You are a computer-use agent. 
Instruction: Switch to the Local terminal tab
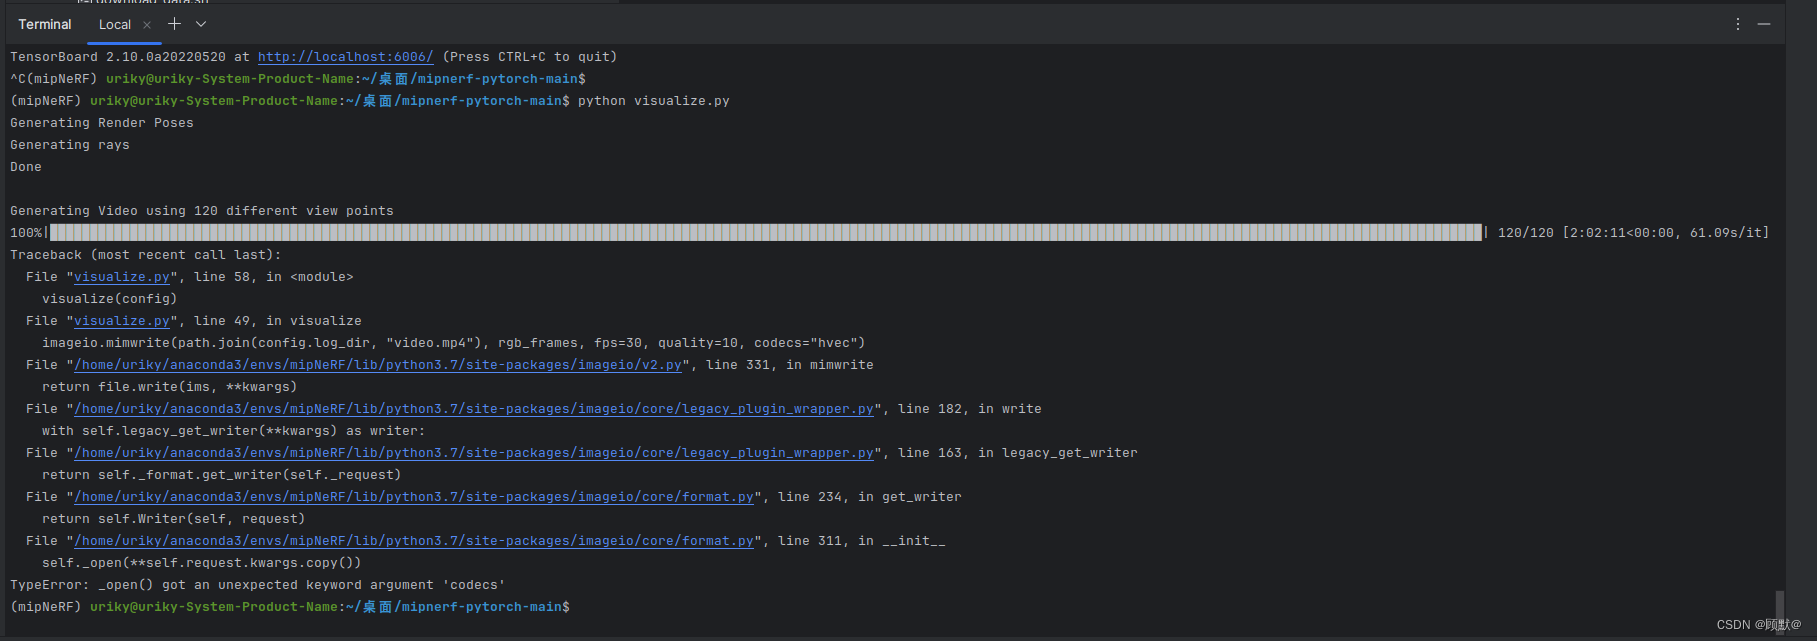click(113, 24)
